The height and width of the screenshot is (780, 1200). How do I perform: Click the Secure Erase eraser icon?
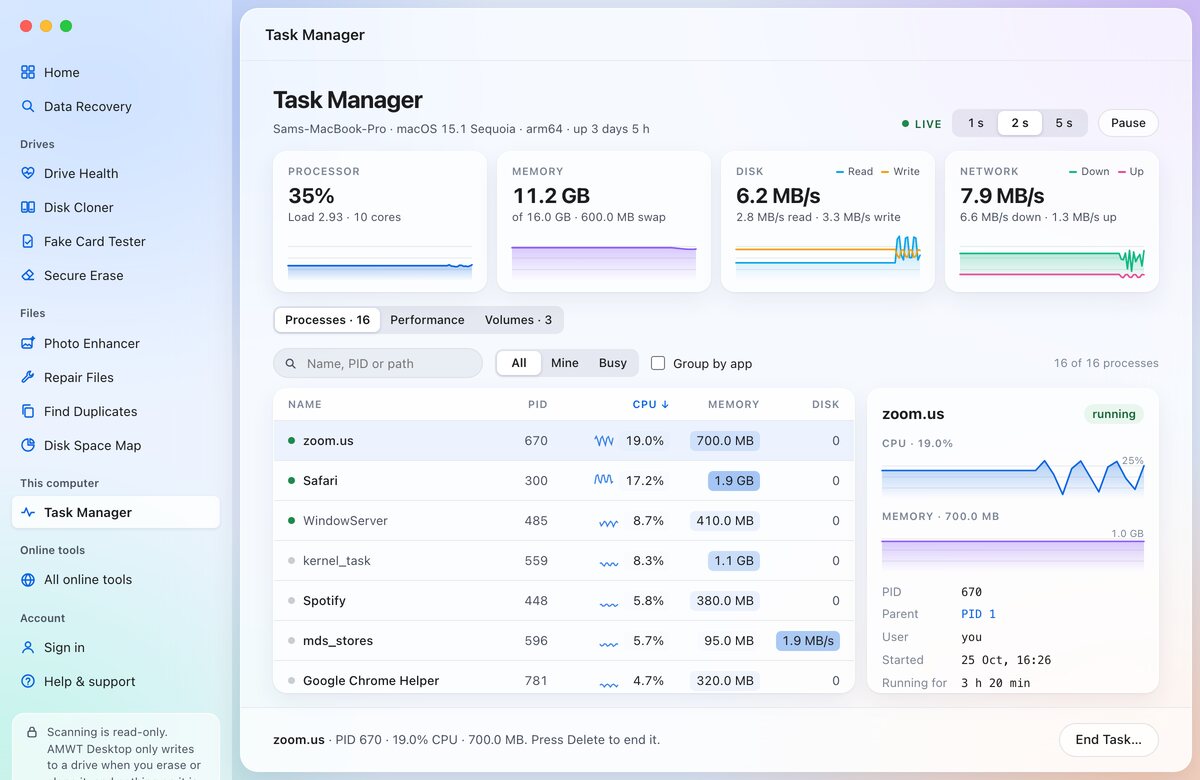pos(28,275)
